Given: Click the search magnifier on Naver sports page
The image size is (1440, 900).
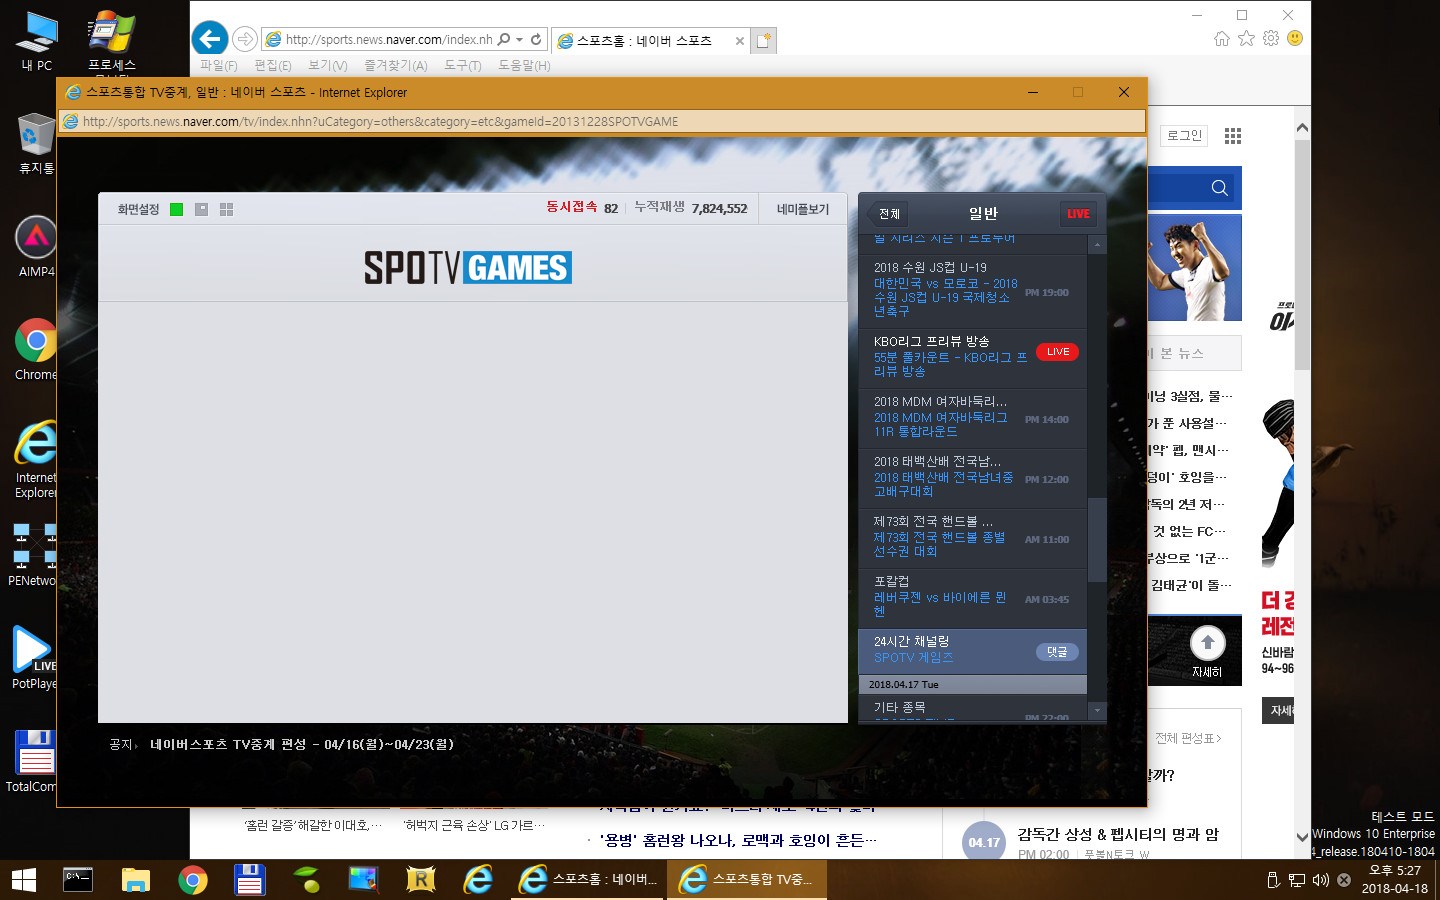Looking at the screenshot, I should point(1219,188).
